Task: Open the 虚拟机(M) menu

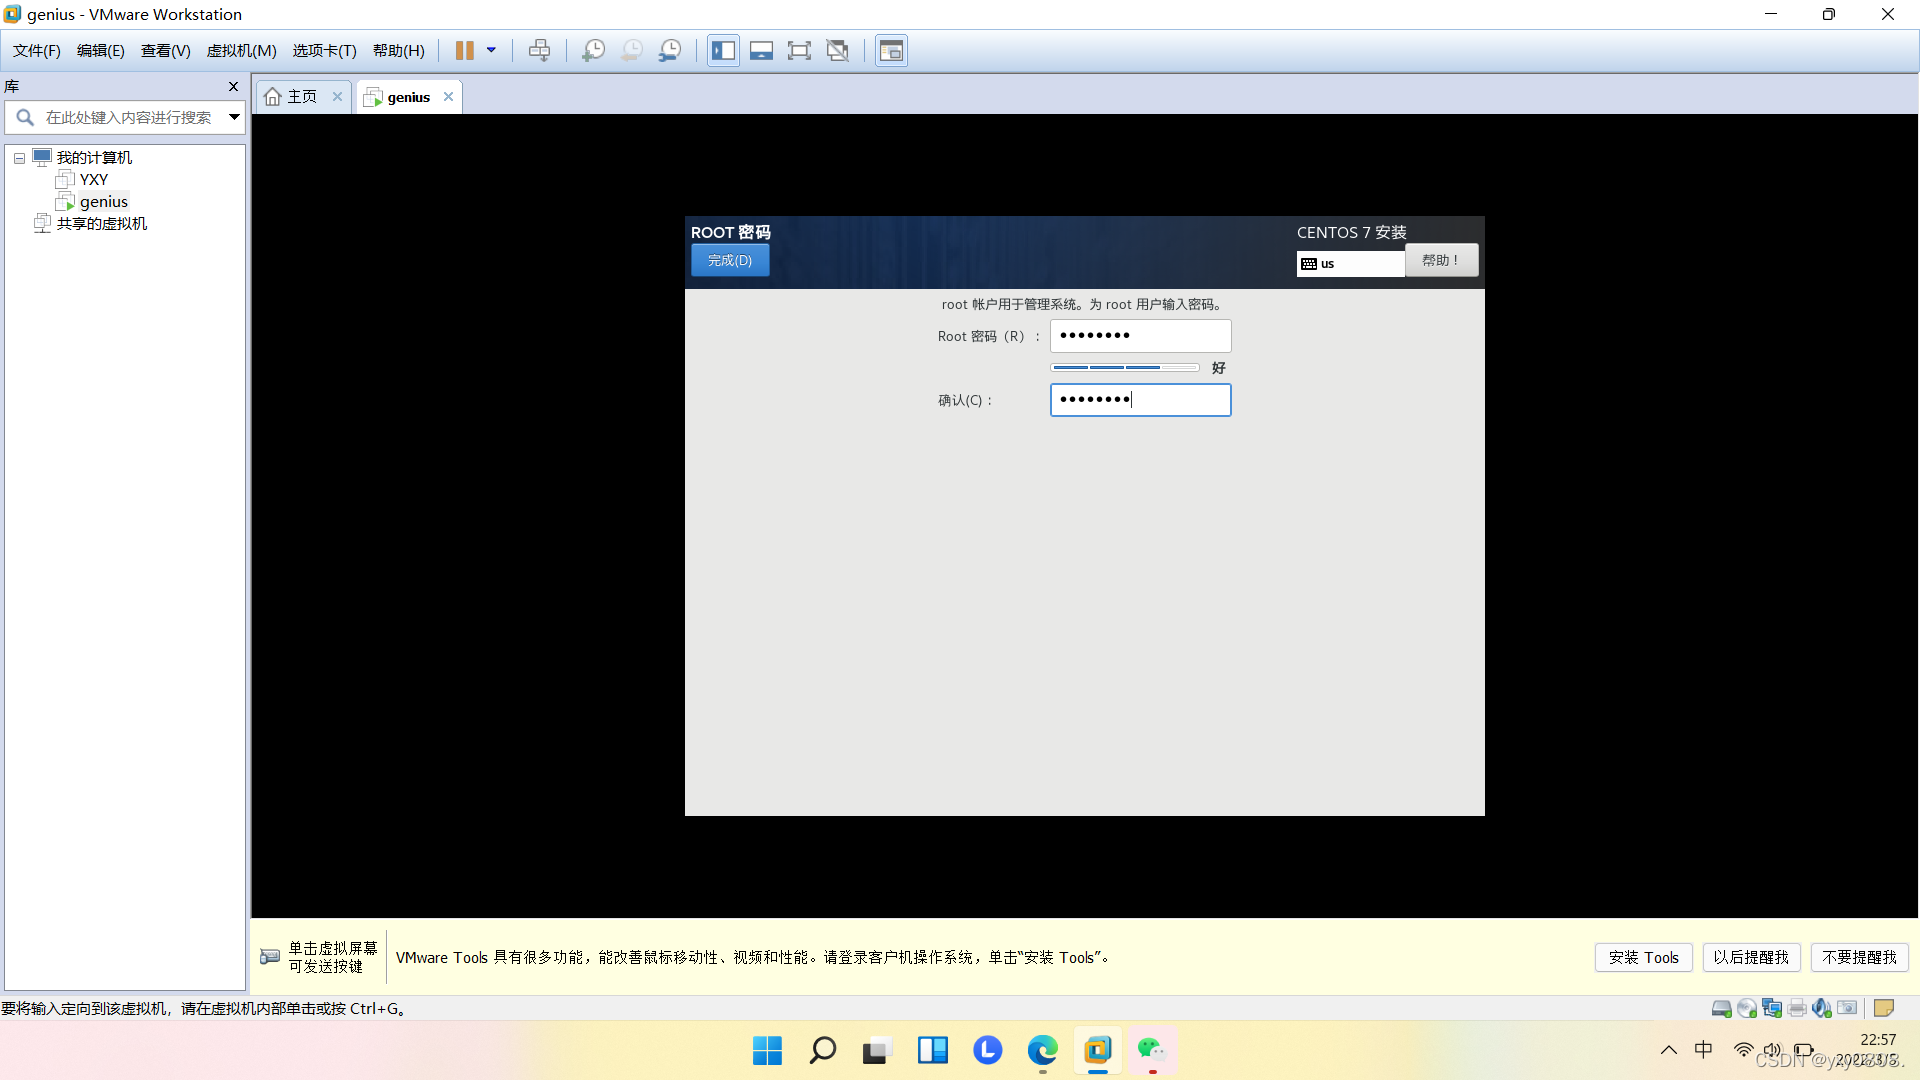Action: pos(242,51)
